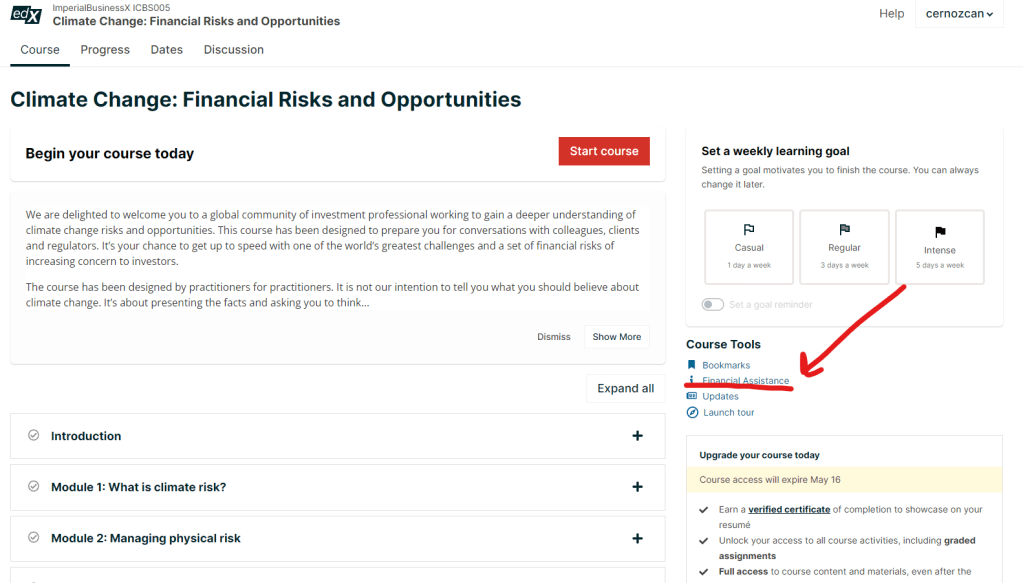The image size is (1023, 583).
Task: Click the edX logo icon
Action: 25,14
